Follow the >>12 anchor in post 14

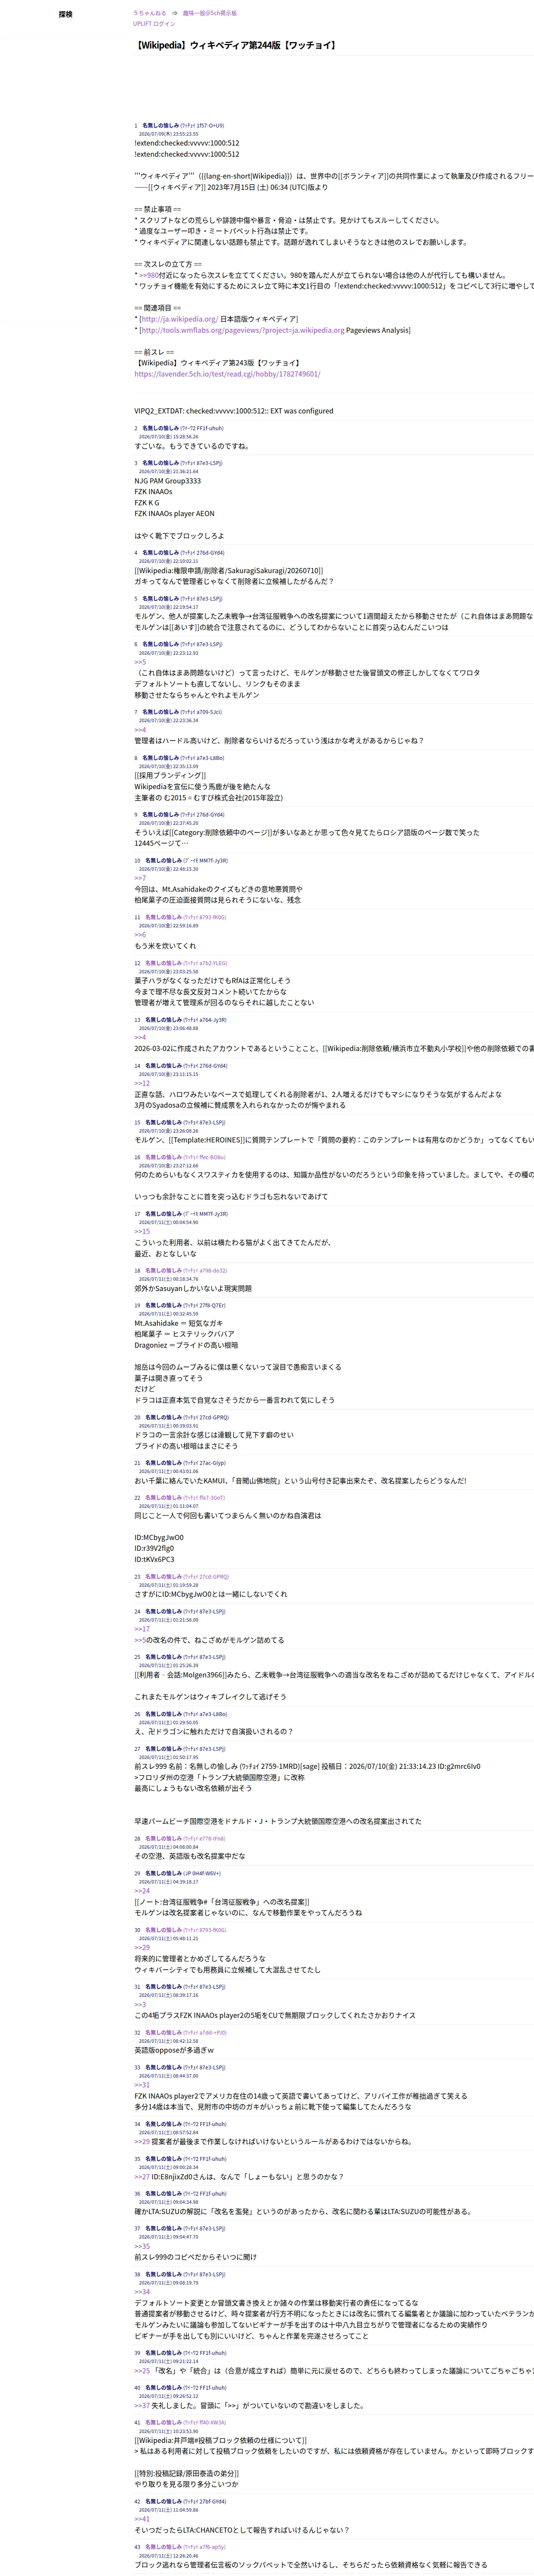142,1083
